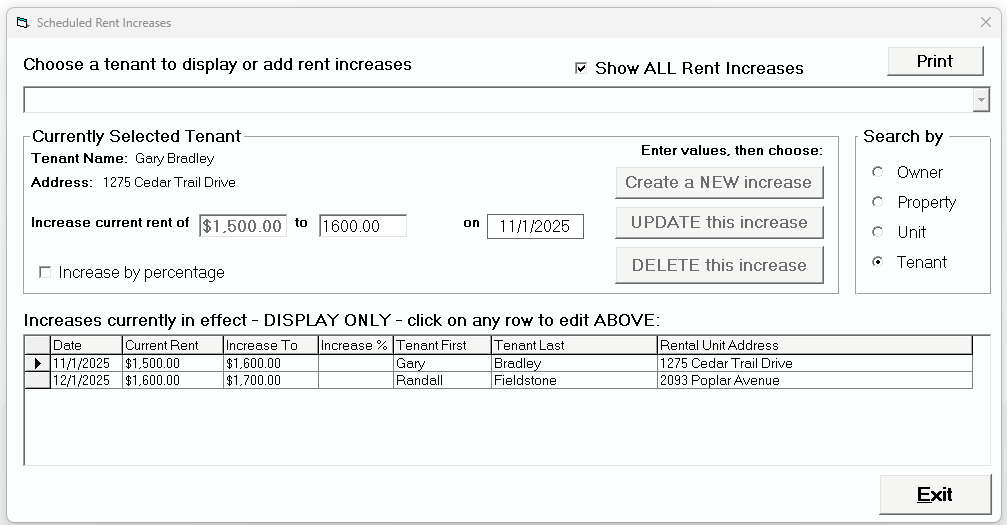Click the app icon in the title bar
This screenshot has width=1007, height=525.
[x=22, y=22]
